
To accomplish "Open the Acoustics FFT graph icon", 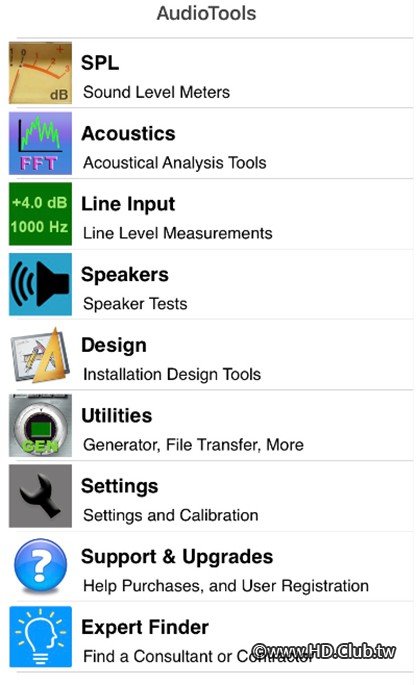I will pos(40,143).
